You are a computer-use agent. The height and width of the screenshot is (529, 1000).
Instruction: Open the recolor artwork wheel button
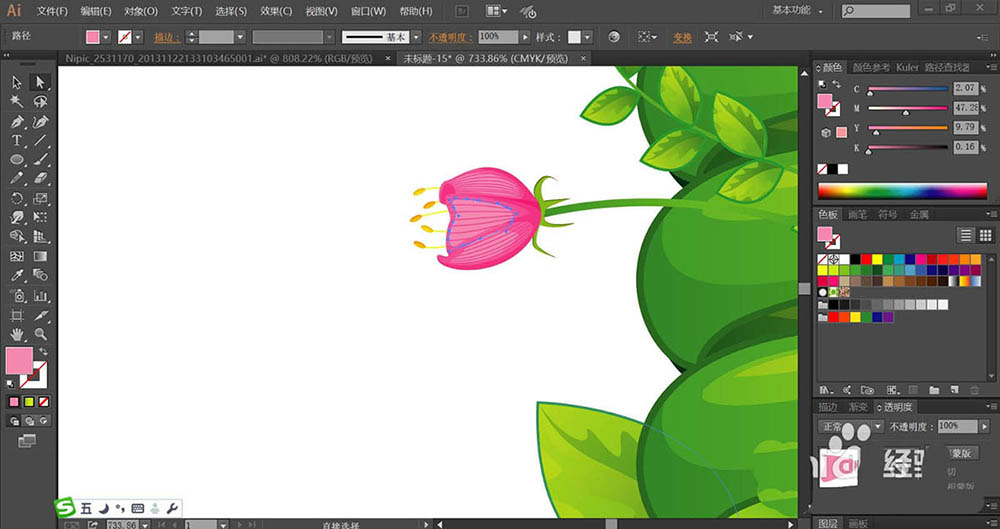[x=614, y=36]
